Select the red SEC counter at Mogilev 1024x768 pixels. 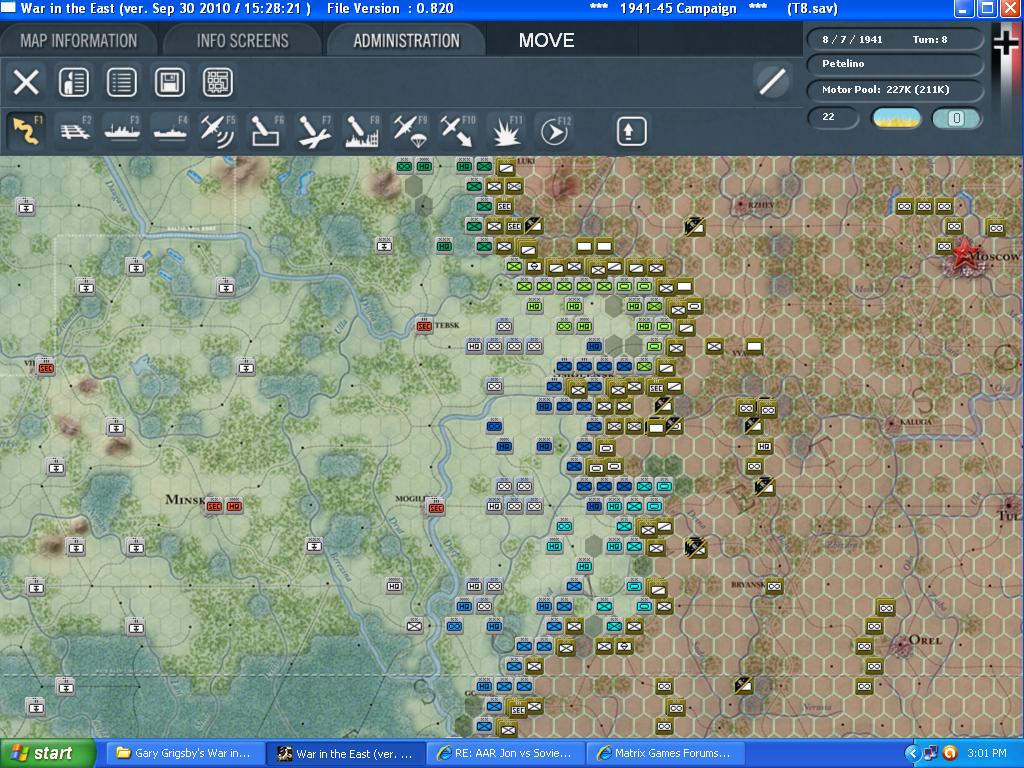(436, 507)
